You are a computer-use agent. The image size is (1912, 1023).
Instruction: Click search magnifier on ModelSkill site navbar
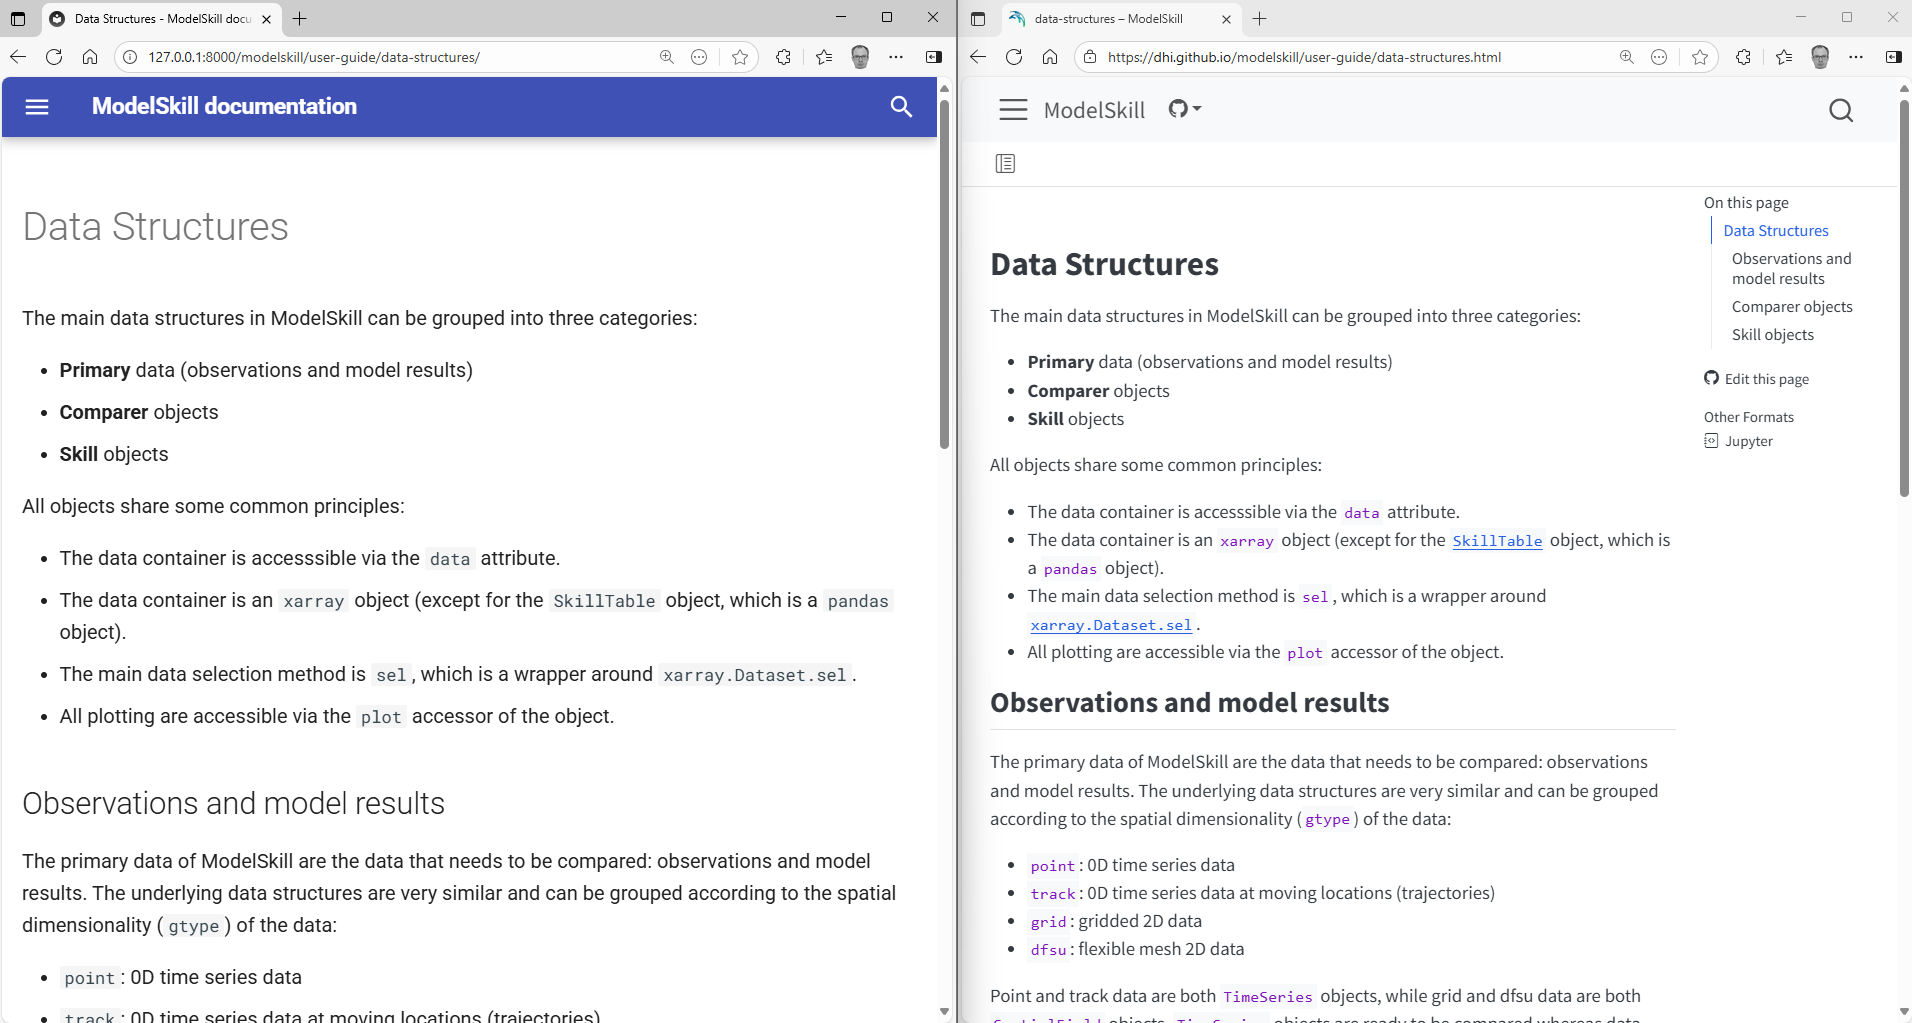(x=1841, y=110)
